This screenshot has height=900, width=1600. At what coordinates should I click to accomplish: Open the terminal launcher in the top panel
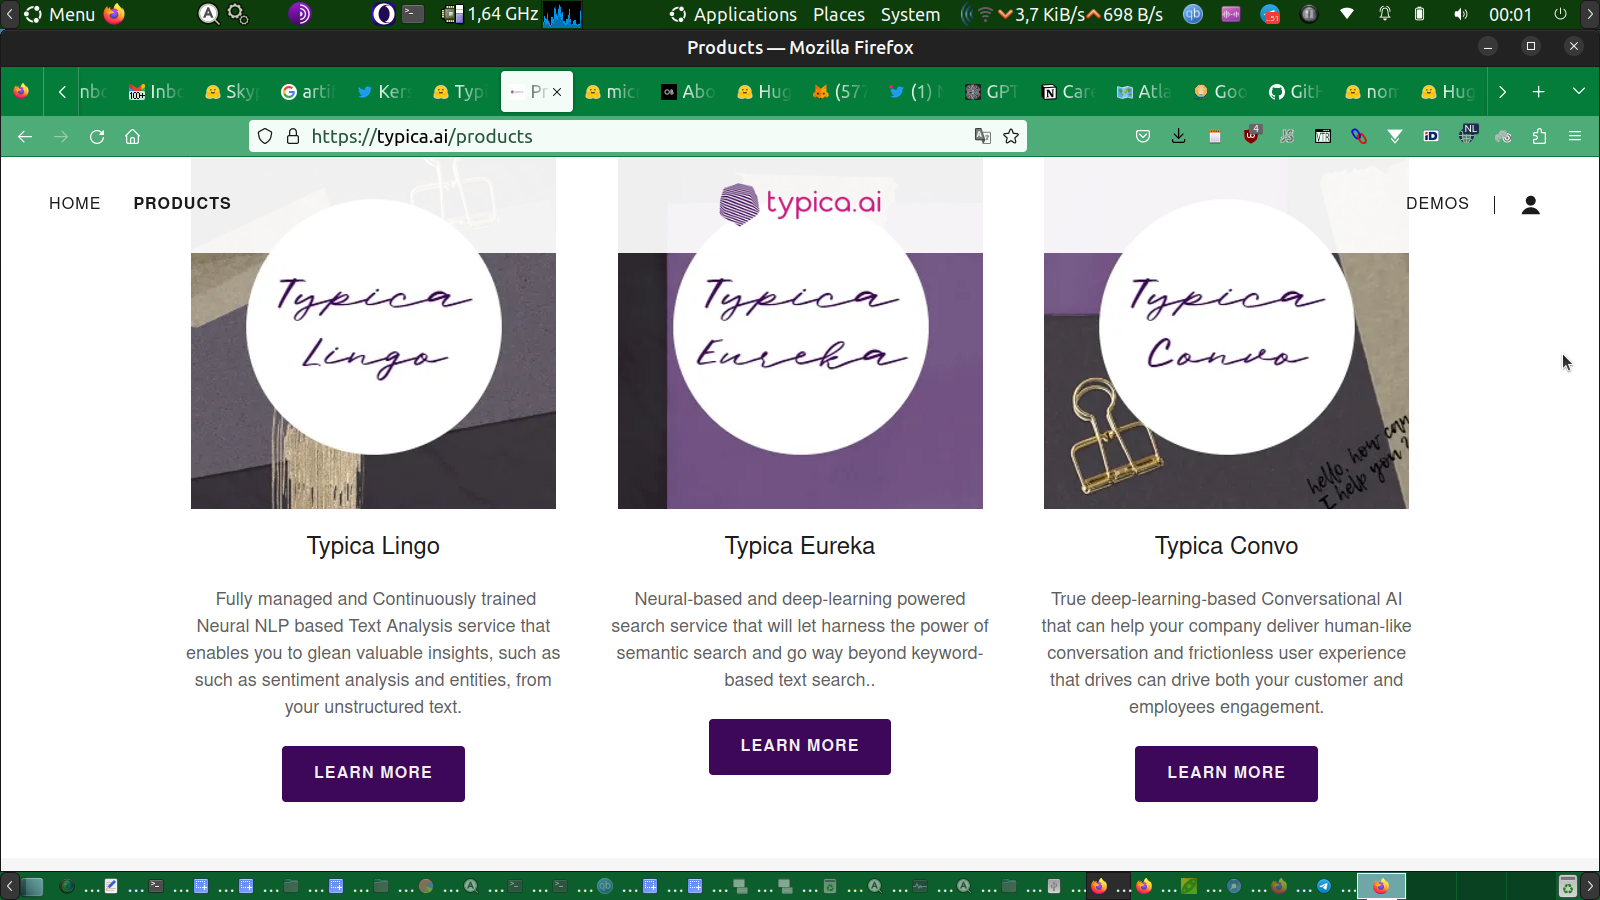point(413,14)
